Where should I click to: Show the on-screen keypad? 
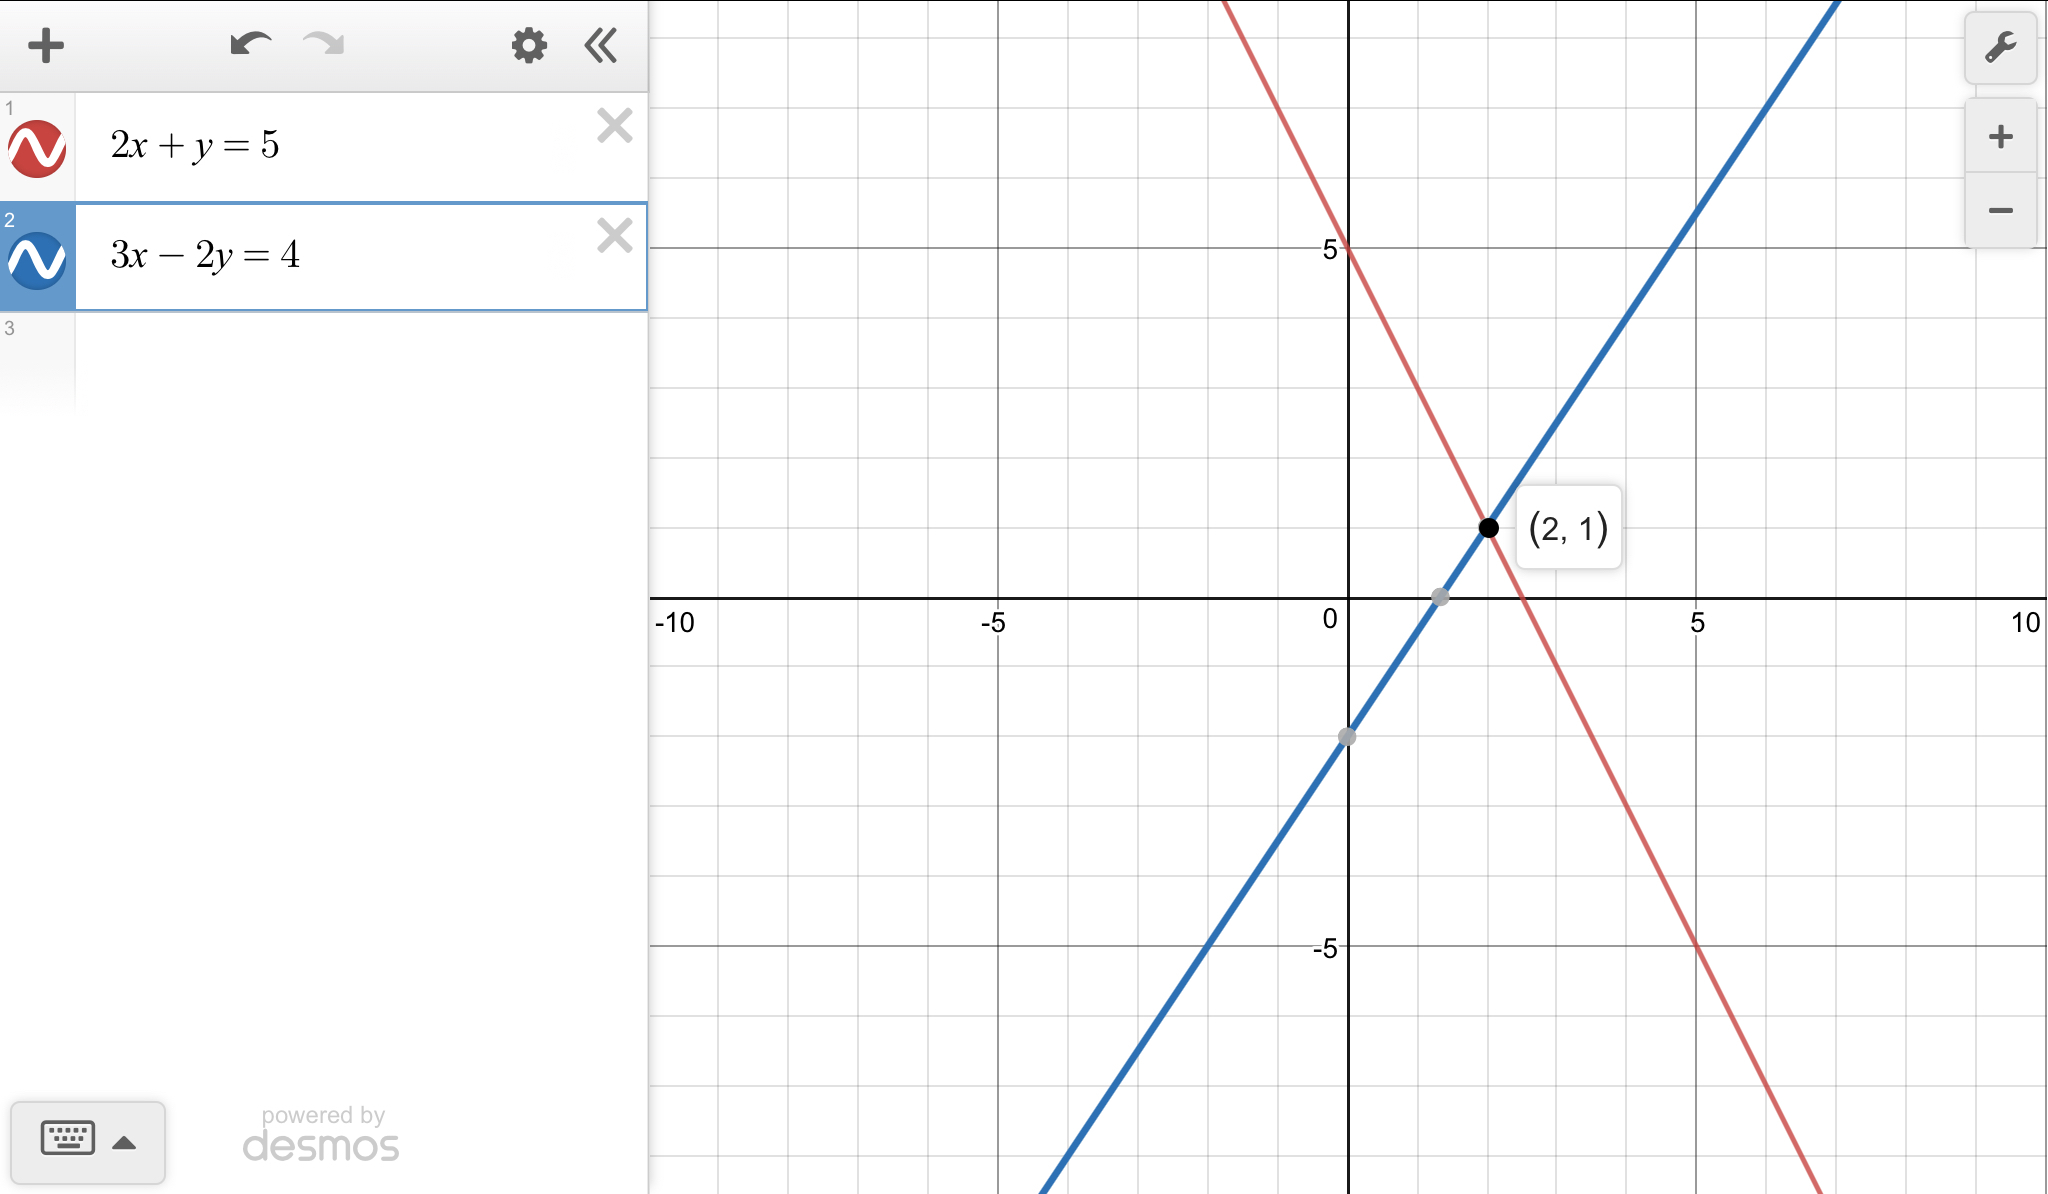click(x=68, y=1140)
